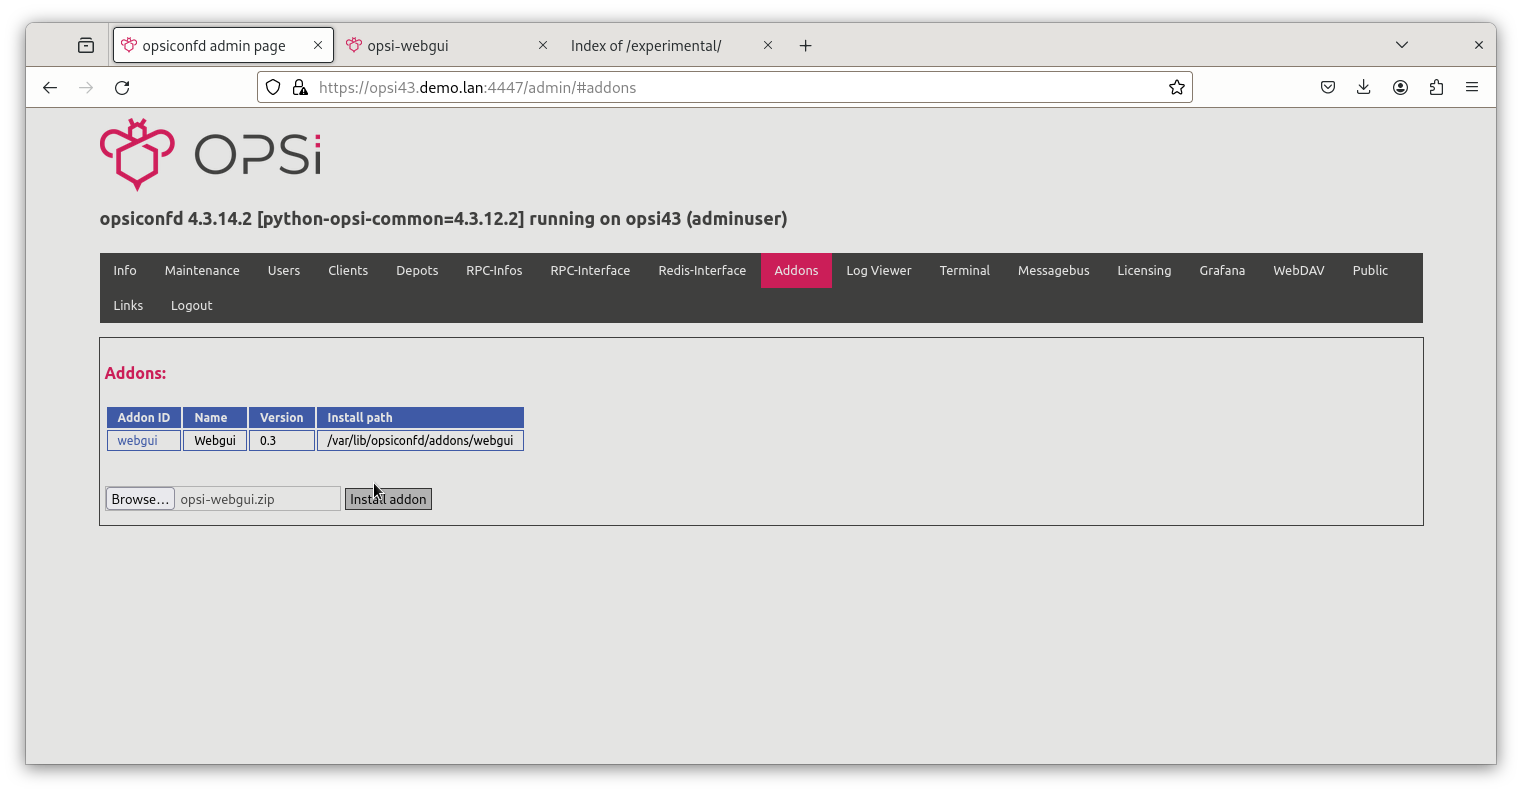Screen dimensions: 1522x793
Task: Click Logout in the navigation bar
Action: tap(191, 306)
